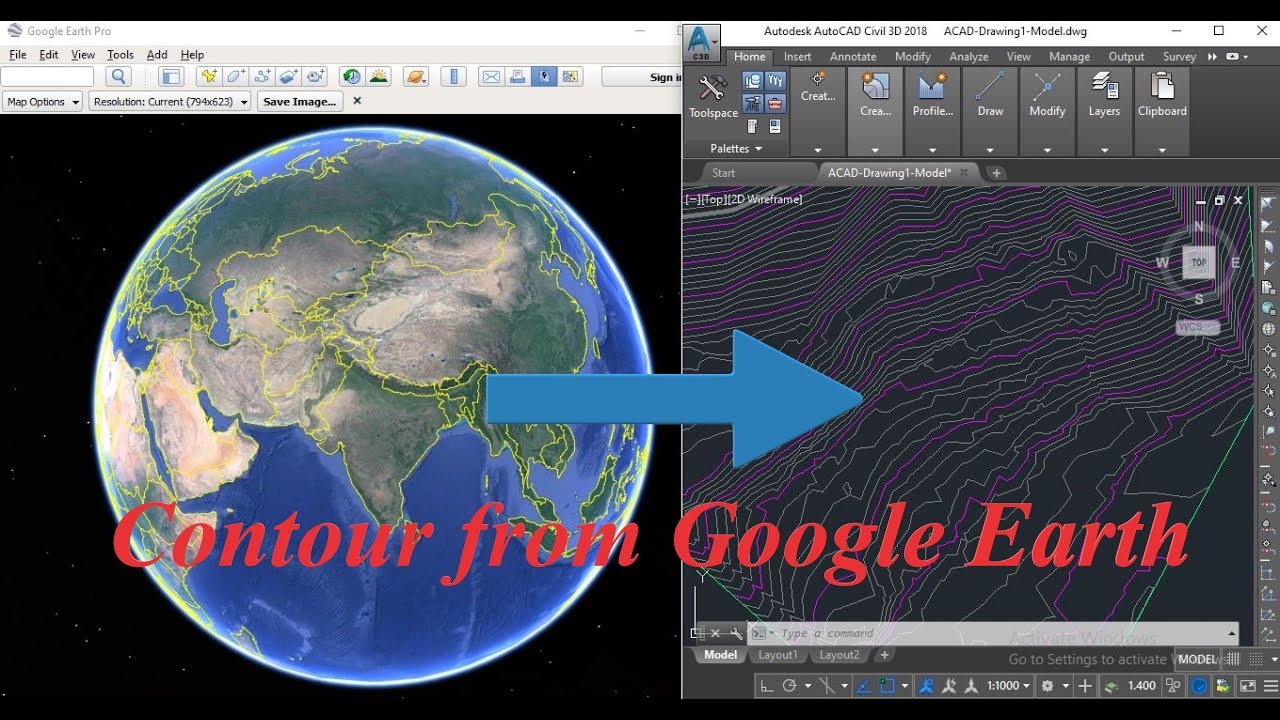This screenshot has height=720, width=1280.
Task: Add a placemark in Google Earth
Action: [x=208, y=76]
